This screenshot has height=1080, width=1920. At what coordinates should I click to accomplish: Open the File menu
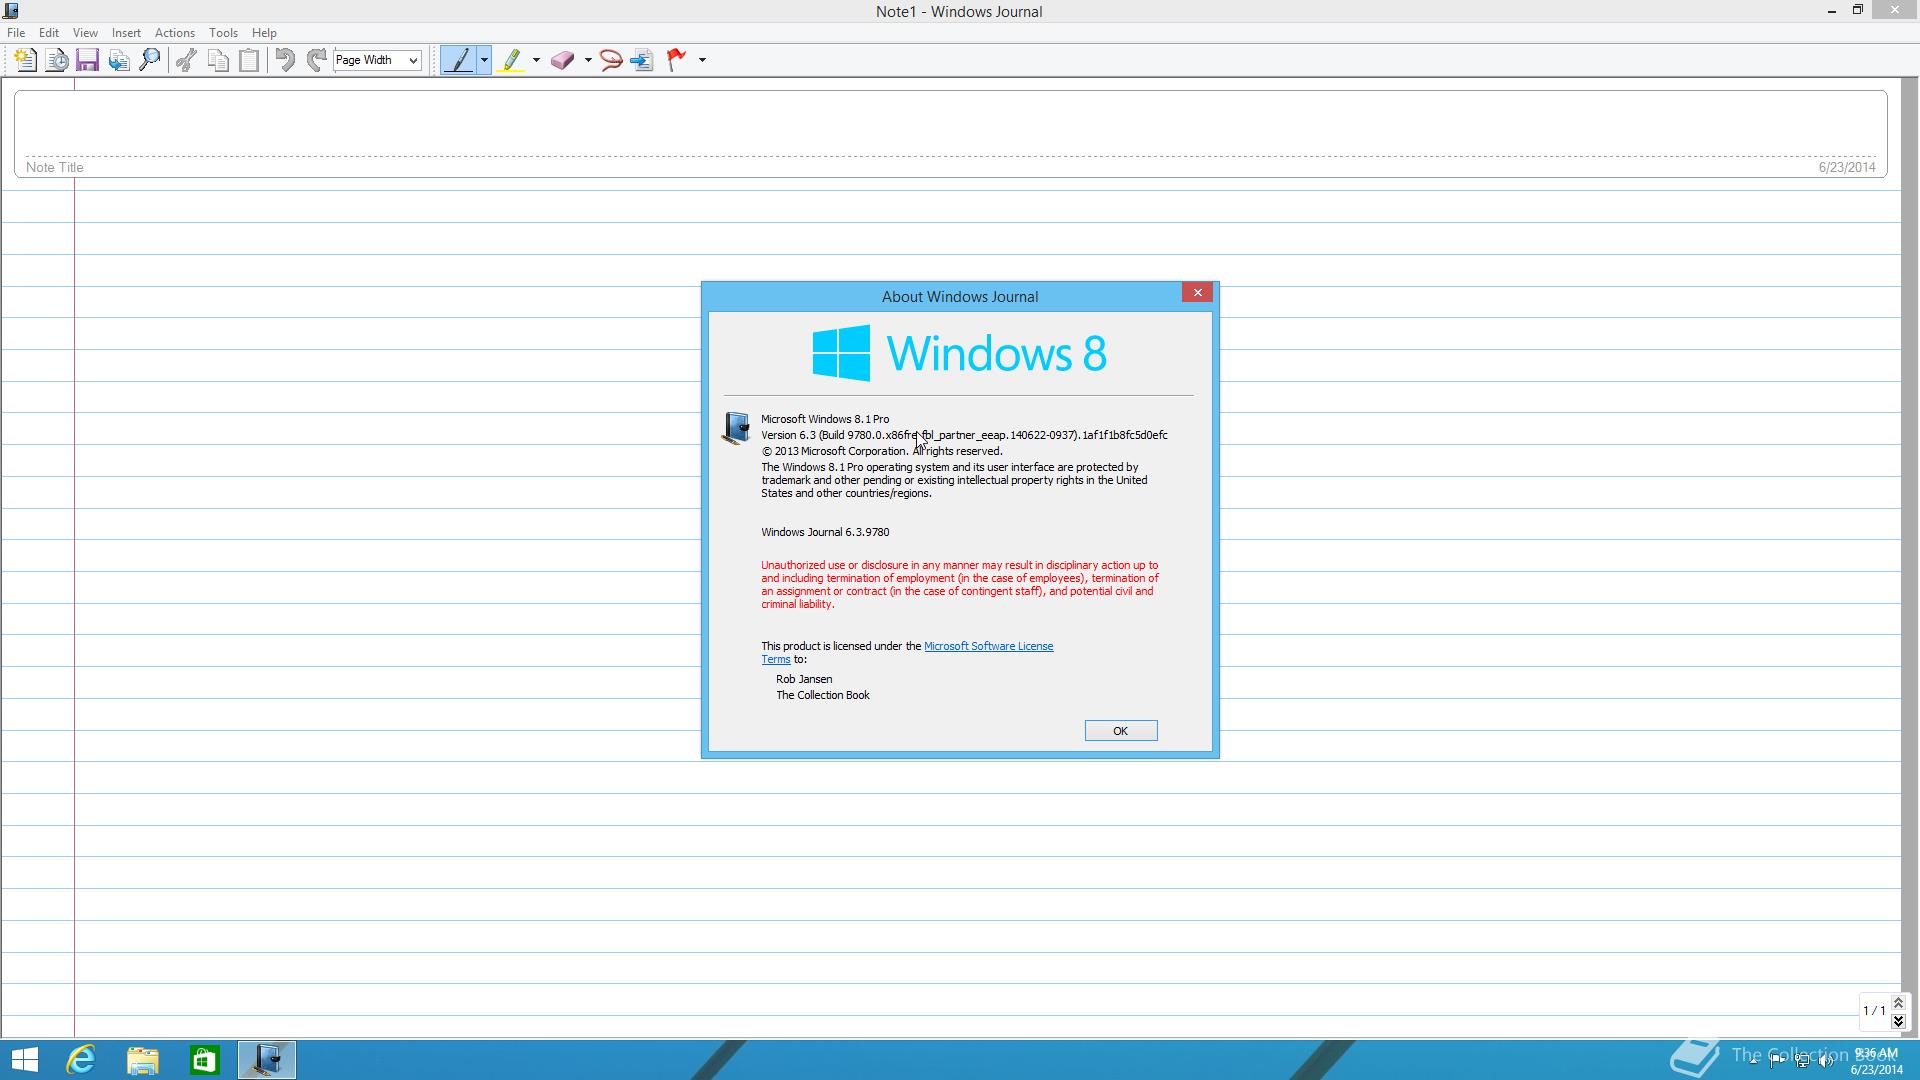[16, 33]
